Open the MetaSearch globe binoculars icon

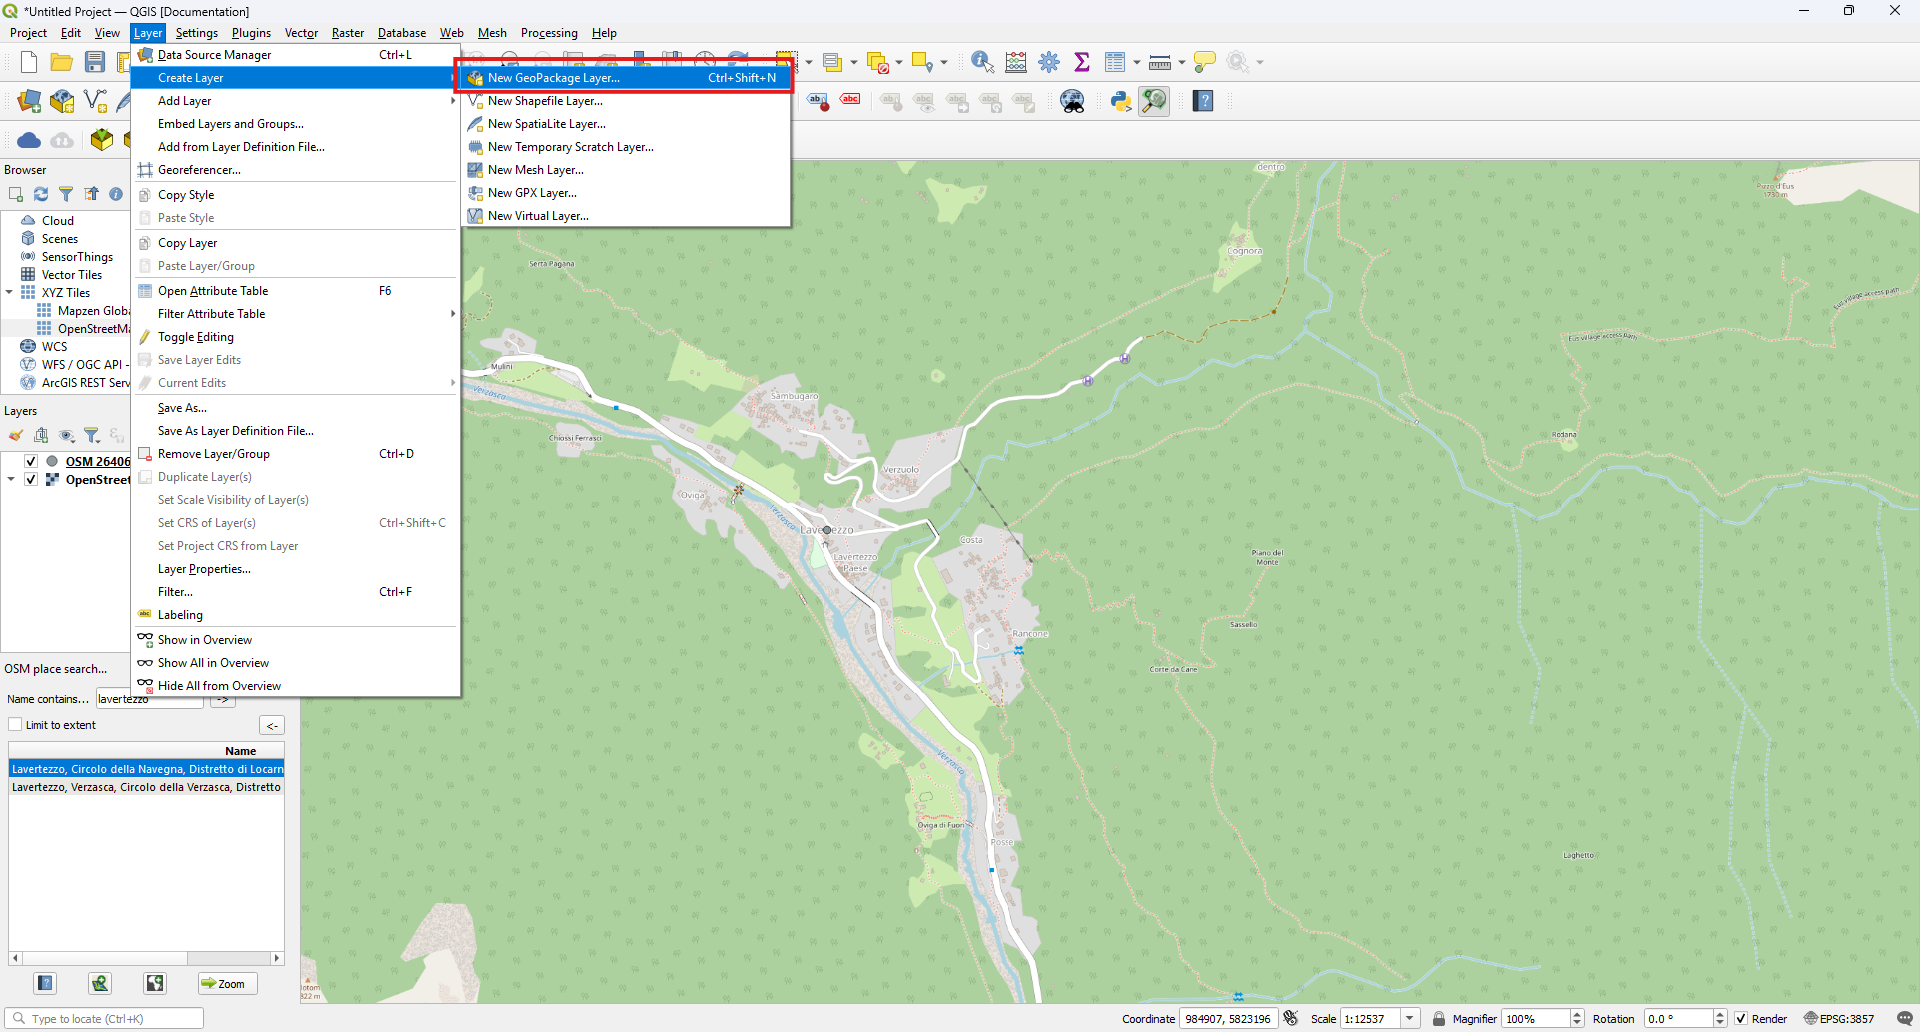click(1072, 101)
